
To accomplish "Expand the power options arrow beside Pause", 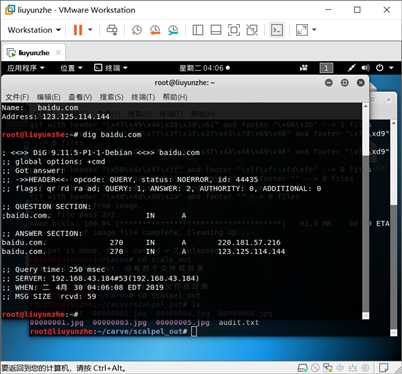I will (90, 30).
